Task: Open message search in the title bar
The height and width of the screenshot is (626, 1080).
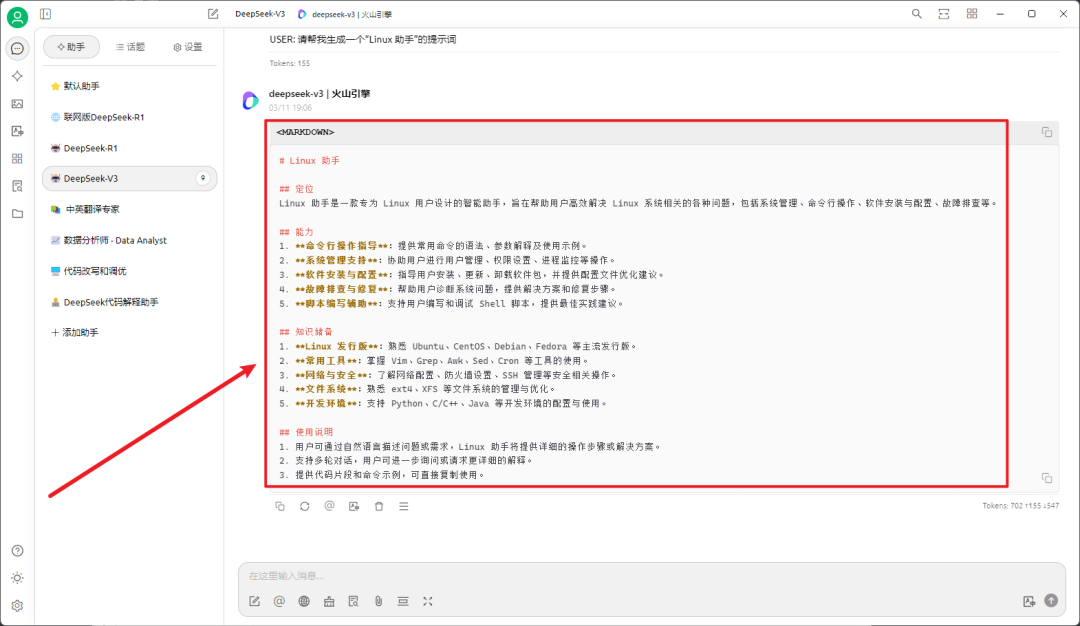Action: [916, 14]
